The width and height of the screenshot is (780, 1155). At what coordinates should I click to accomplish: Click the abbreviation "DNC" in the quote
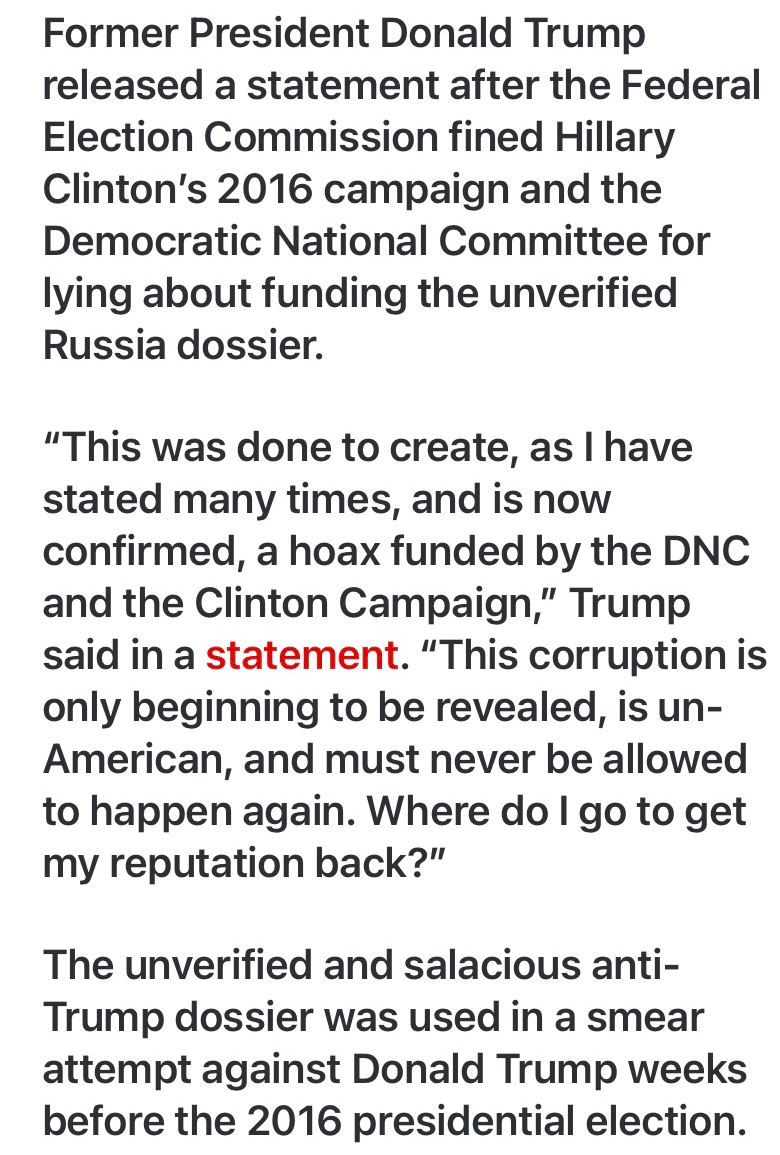706,552
